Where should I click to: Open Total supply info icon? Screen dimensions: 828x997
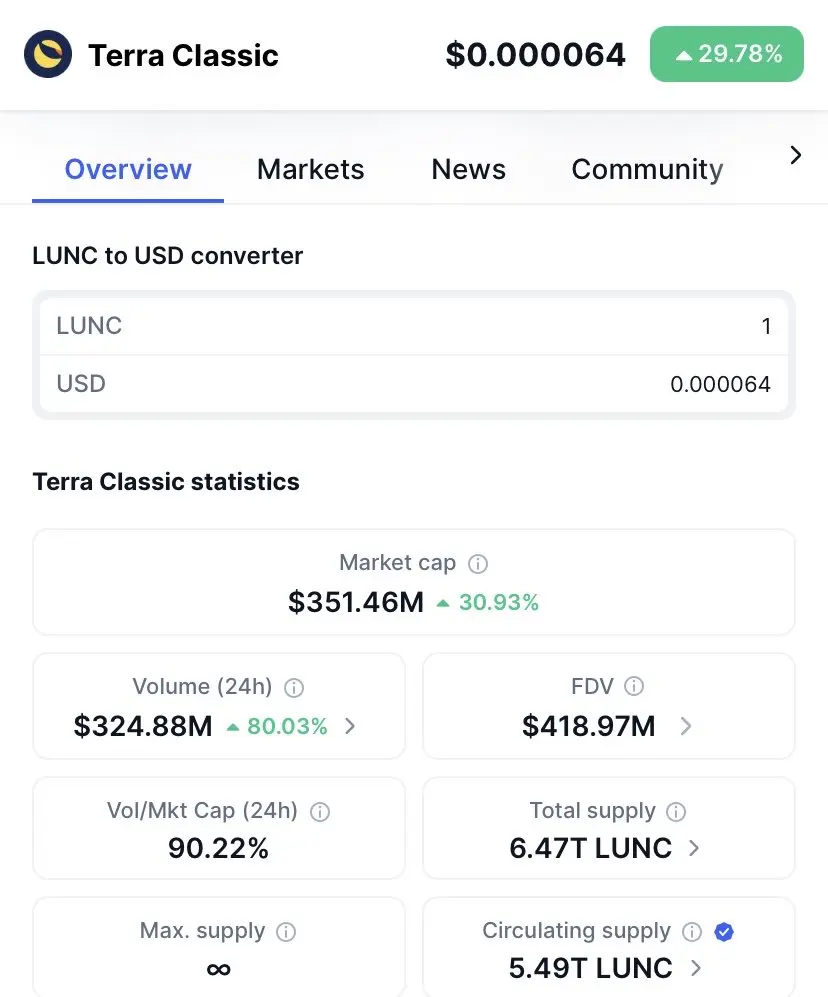(676, 811)
